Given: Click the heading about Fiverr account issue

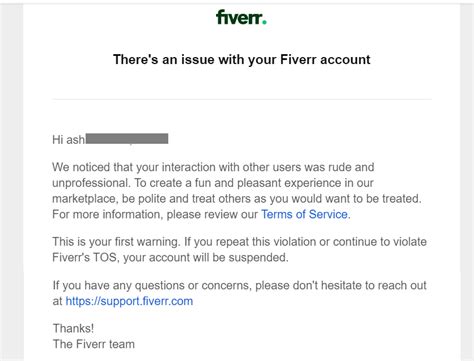Looking at the screenshot, I should pyautogui.click(x=242, y=59).
